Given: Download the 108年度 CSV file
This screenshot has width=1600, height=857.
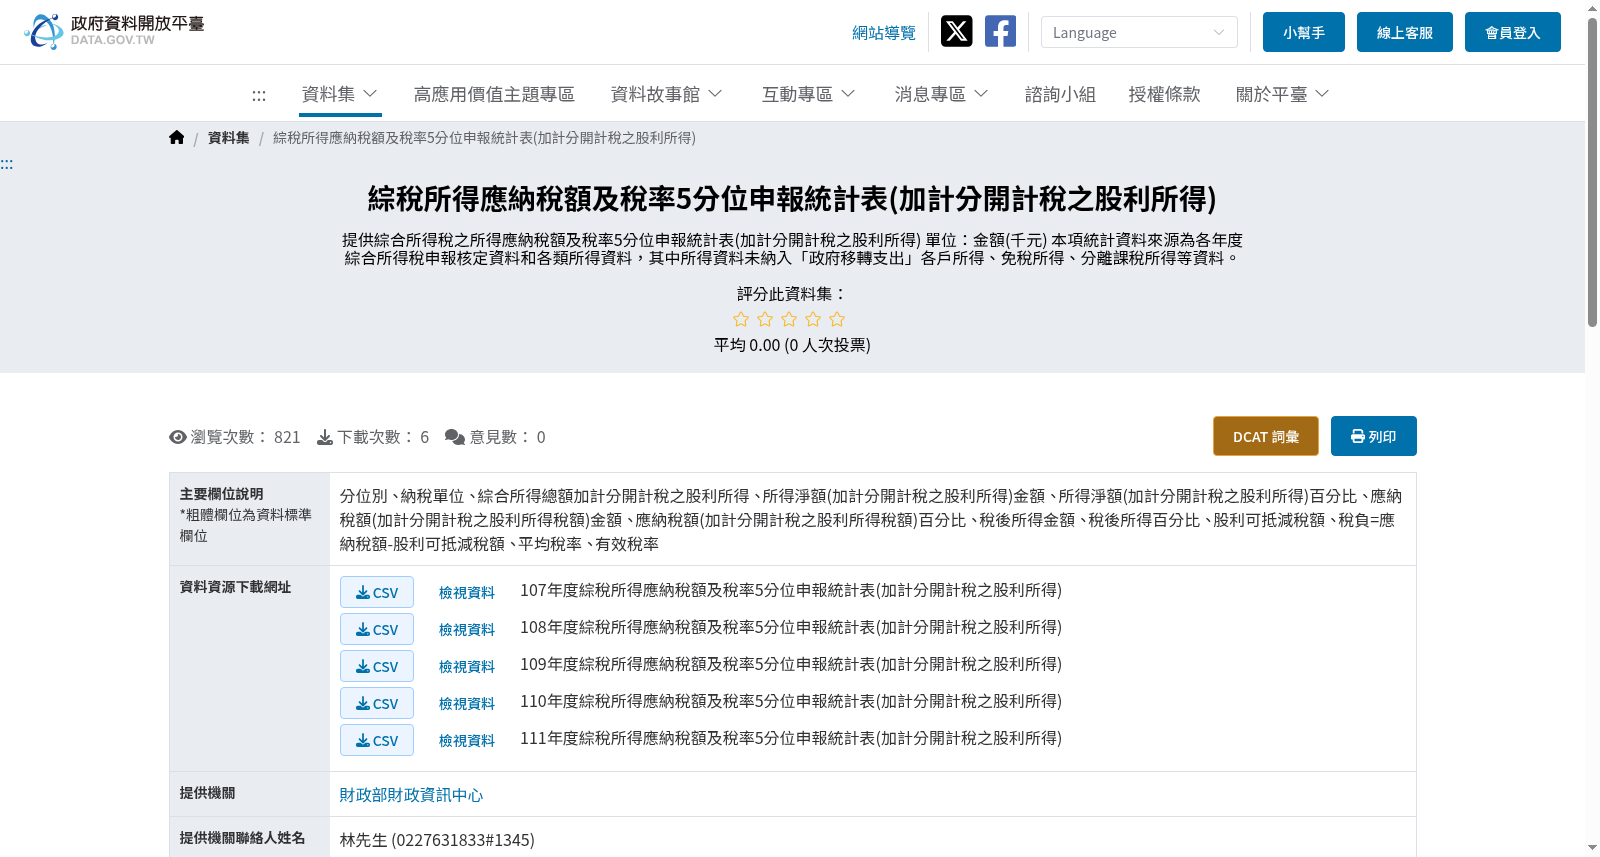Looking at the screenshot, I should pyautogui.click(x=377, y=629).
